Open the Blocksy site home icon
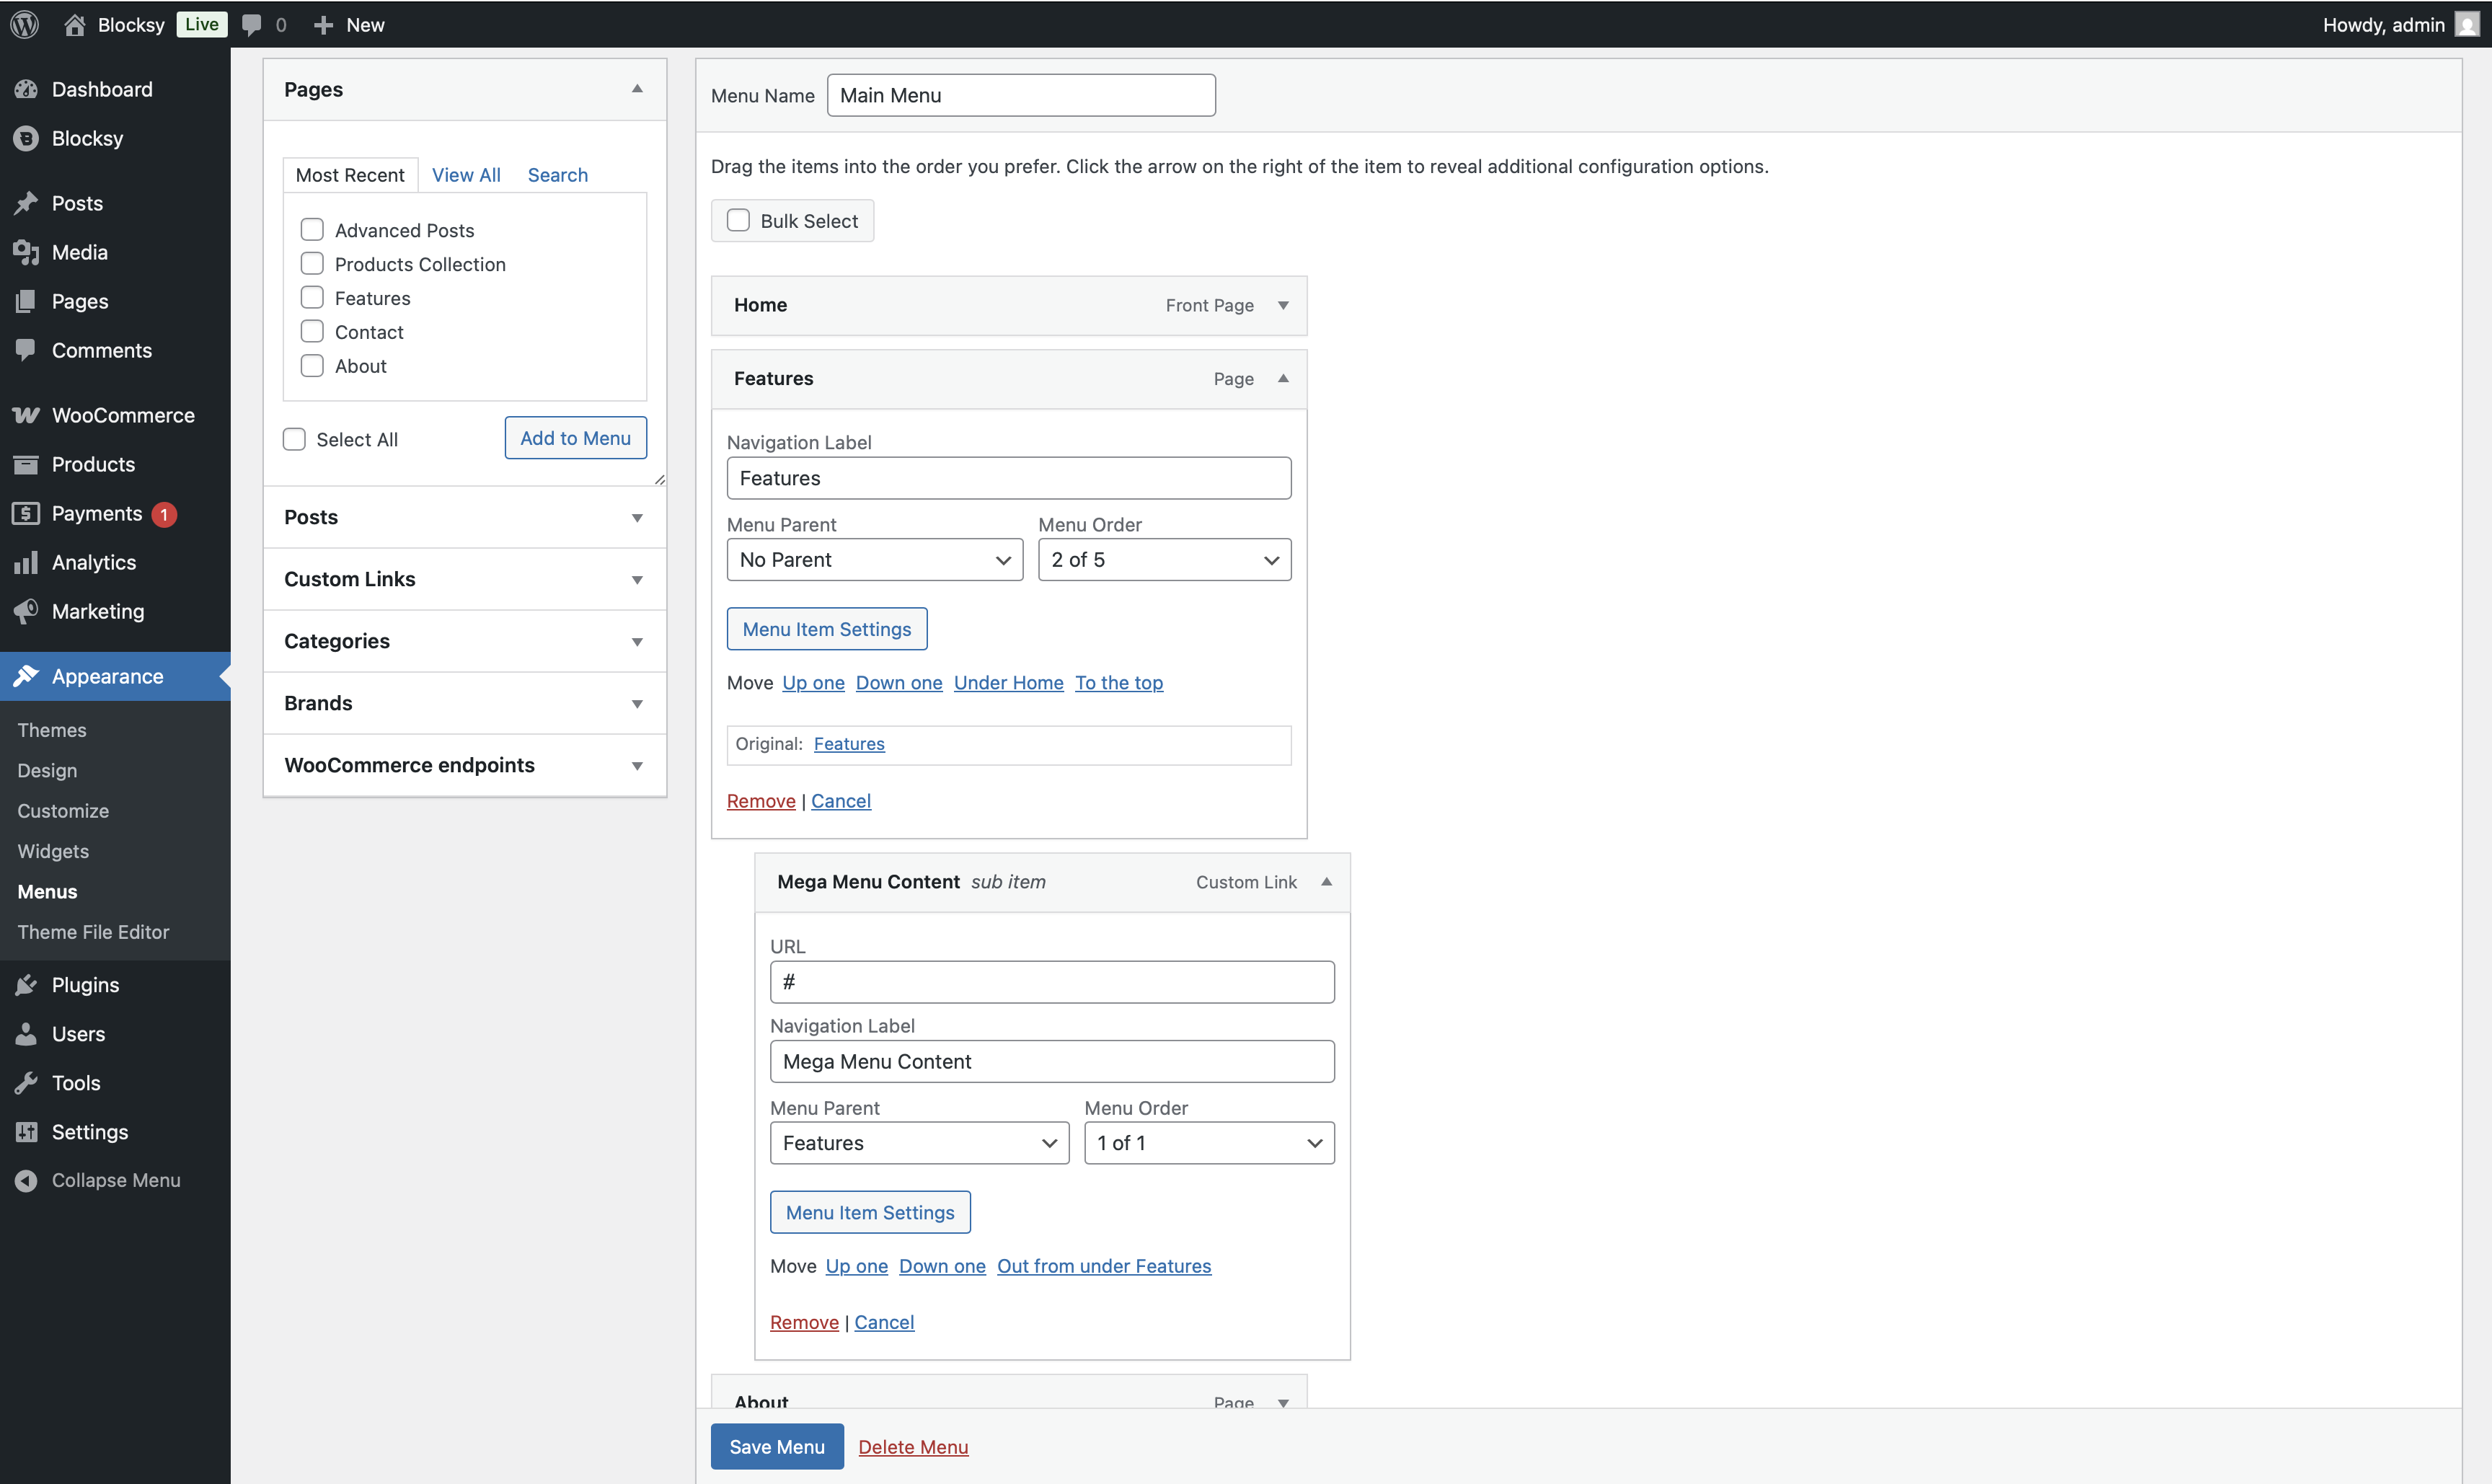Screen dimensions: 2492x1484 74,25
